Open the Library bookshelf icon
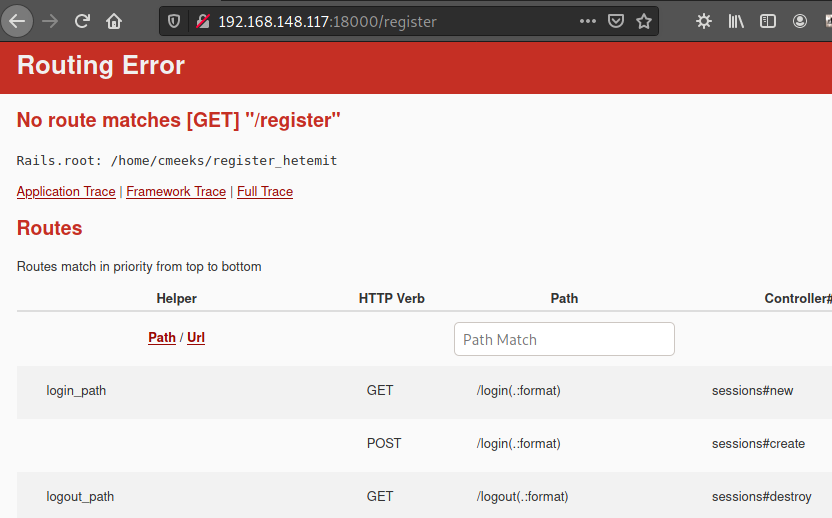 pyautogui.click(x=736, y=21)
